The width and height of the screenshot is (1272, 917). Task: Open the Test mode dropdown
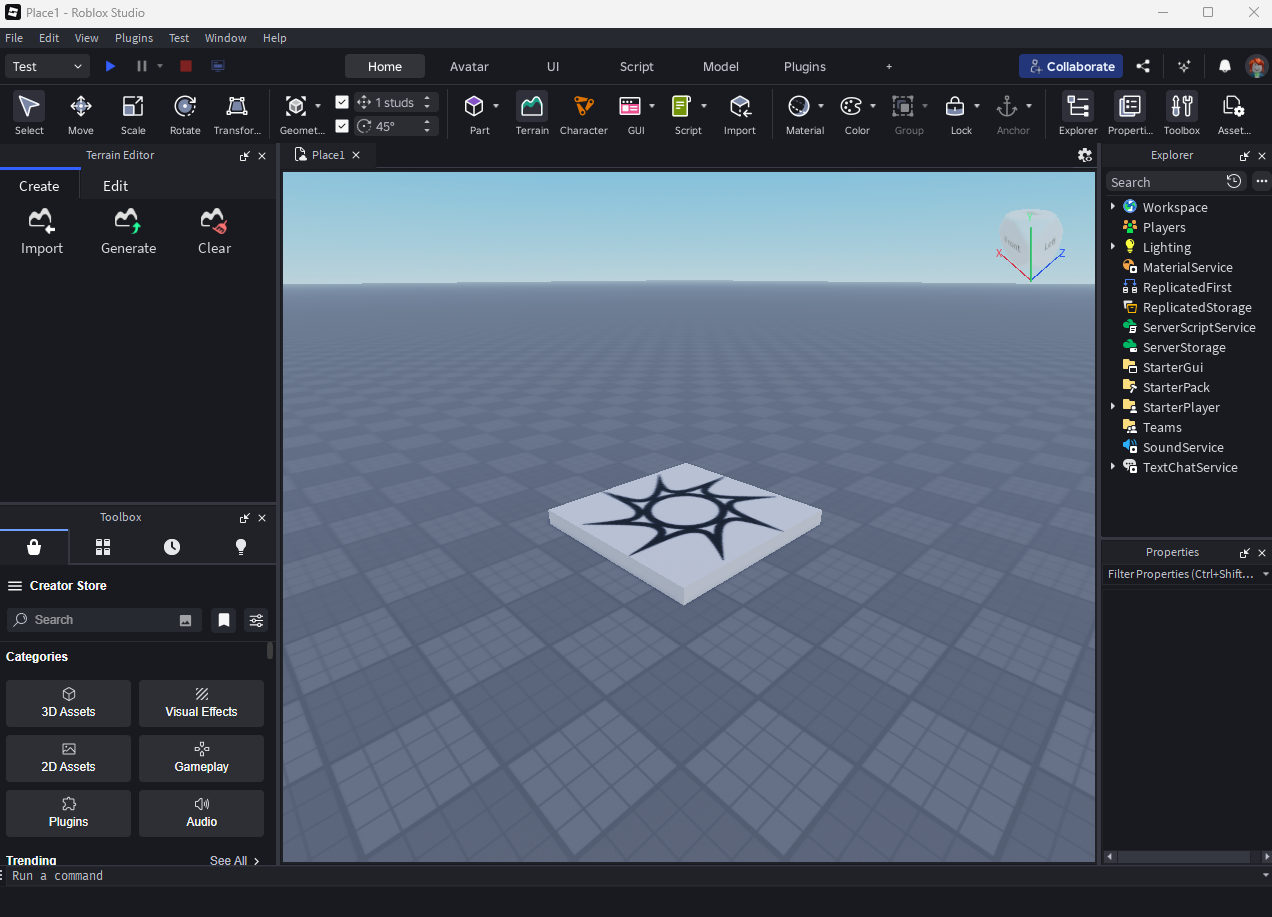pyautogui.click(x=48, y=66)
